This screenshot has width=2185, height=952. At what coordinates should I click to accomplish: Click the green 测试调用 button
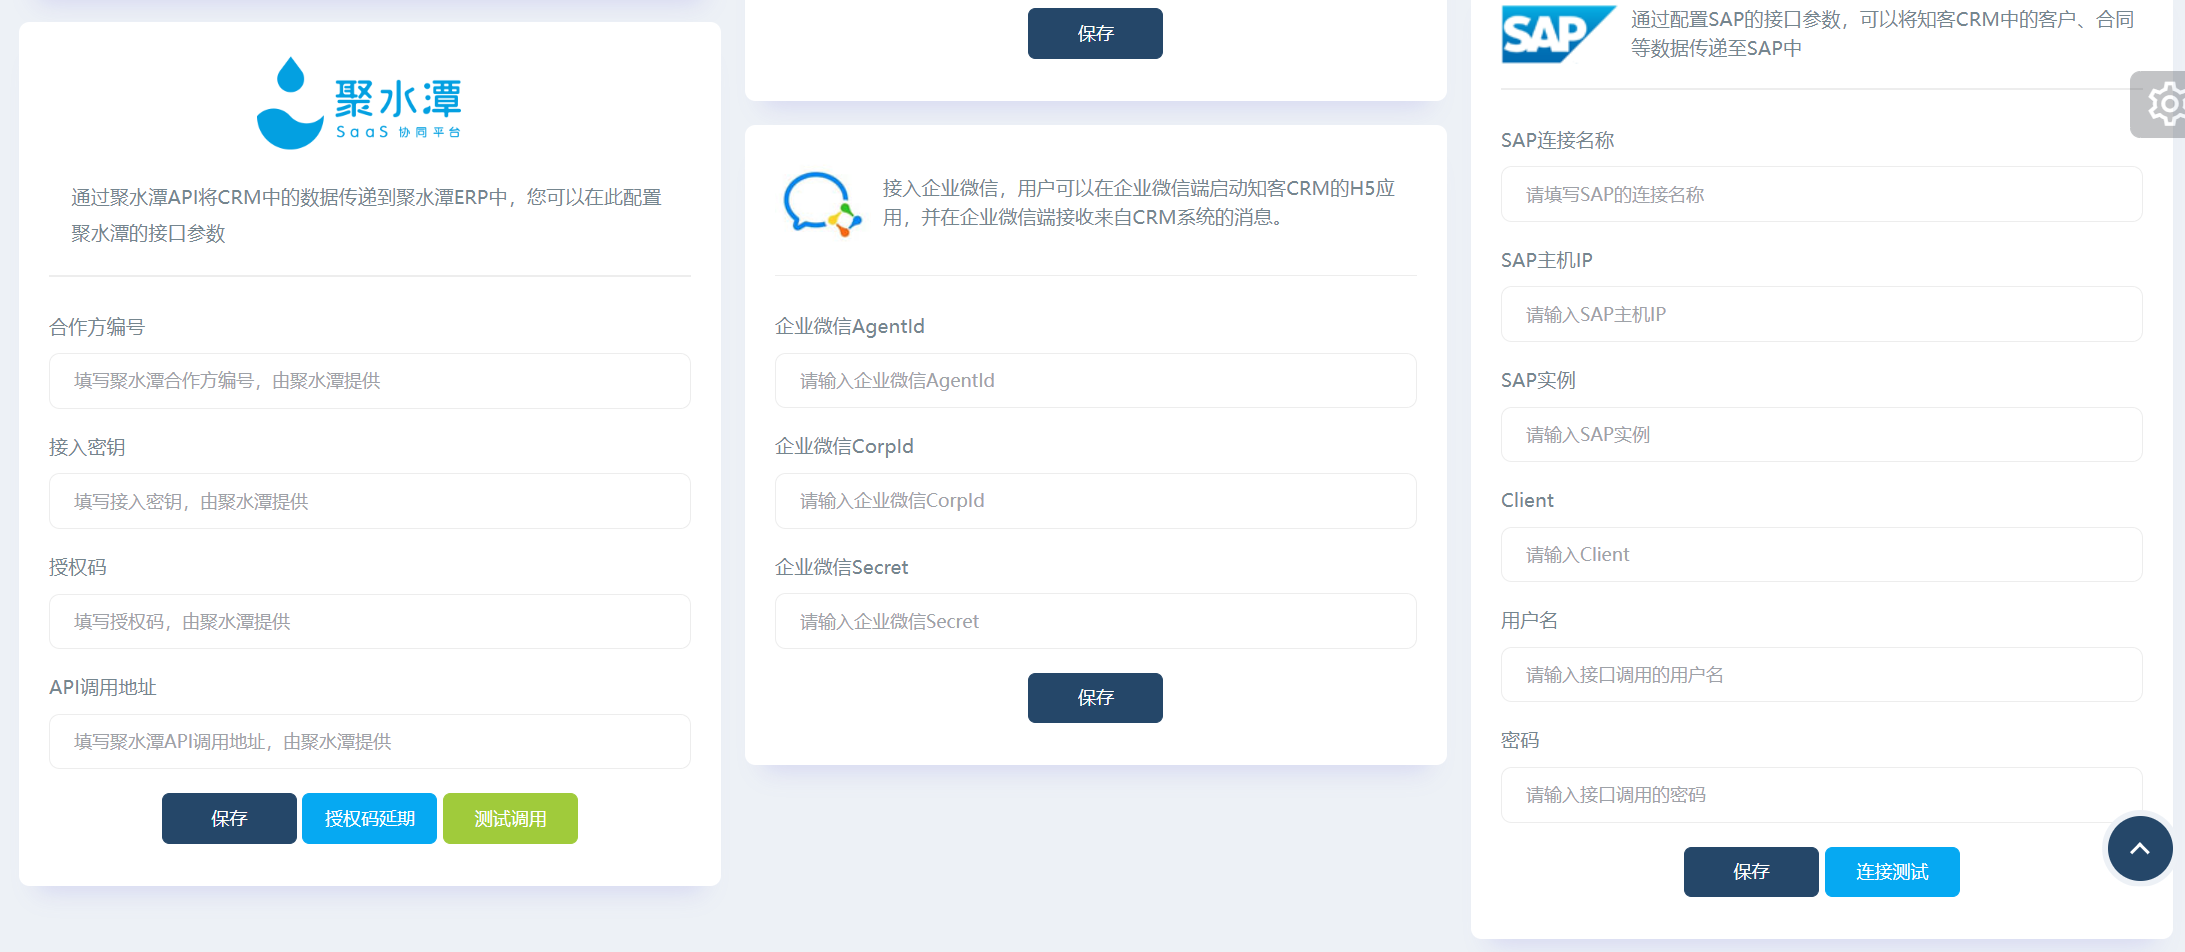pyautogui.click(x=510, y=818)
